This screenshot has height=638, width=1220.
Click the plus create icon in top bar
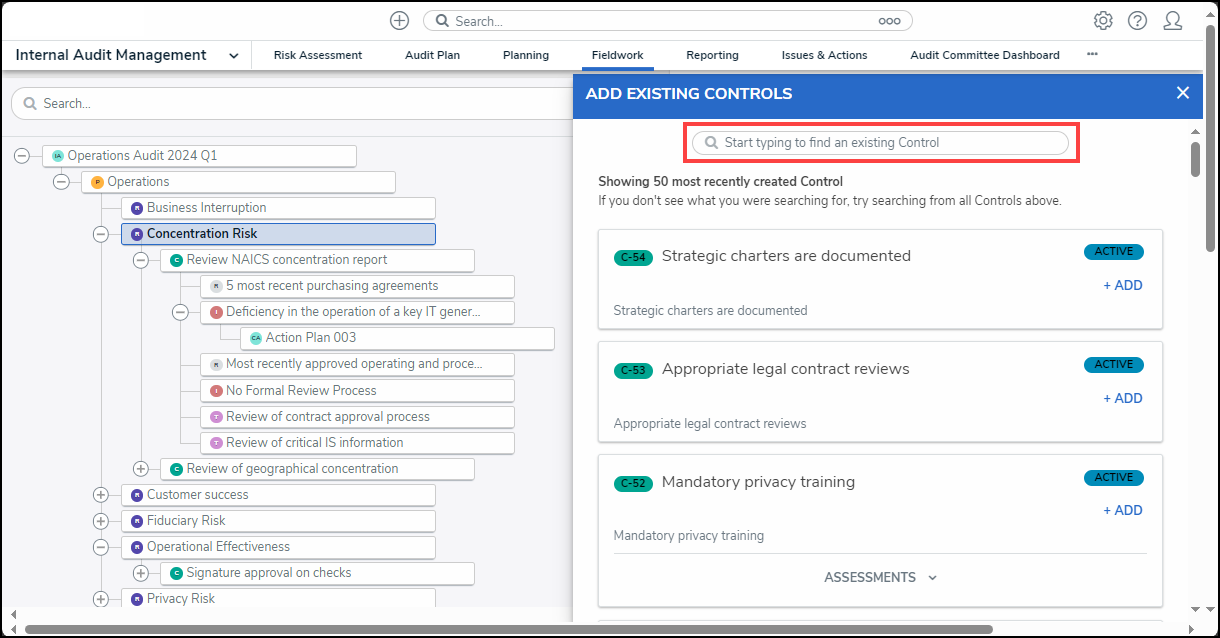[x=399, y=21]
